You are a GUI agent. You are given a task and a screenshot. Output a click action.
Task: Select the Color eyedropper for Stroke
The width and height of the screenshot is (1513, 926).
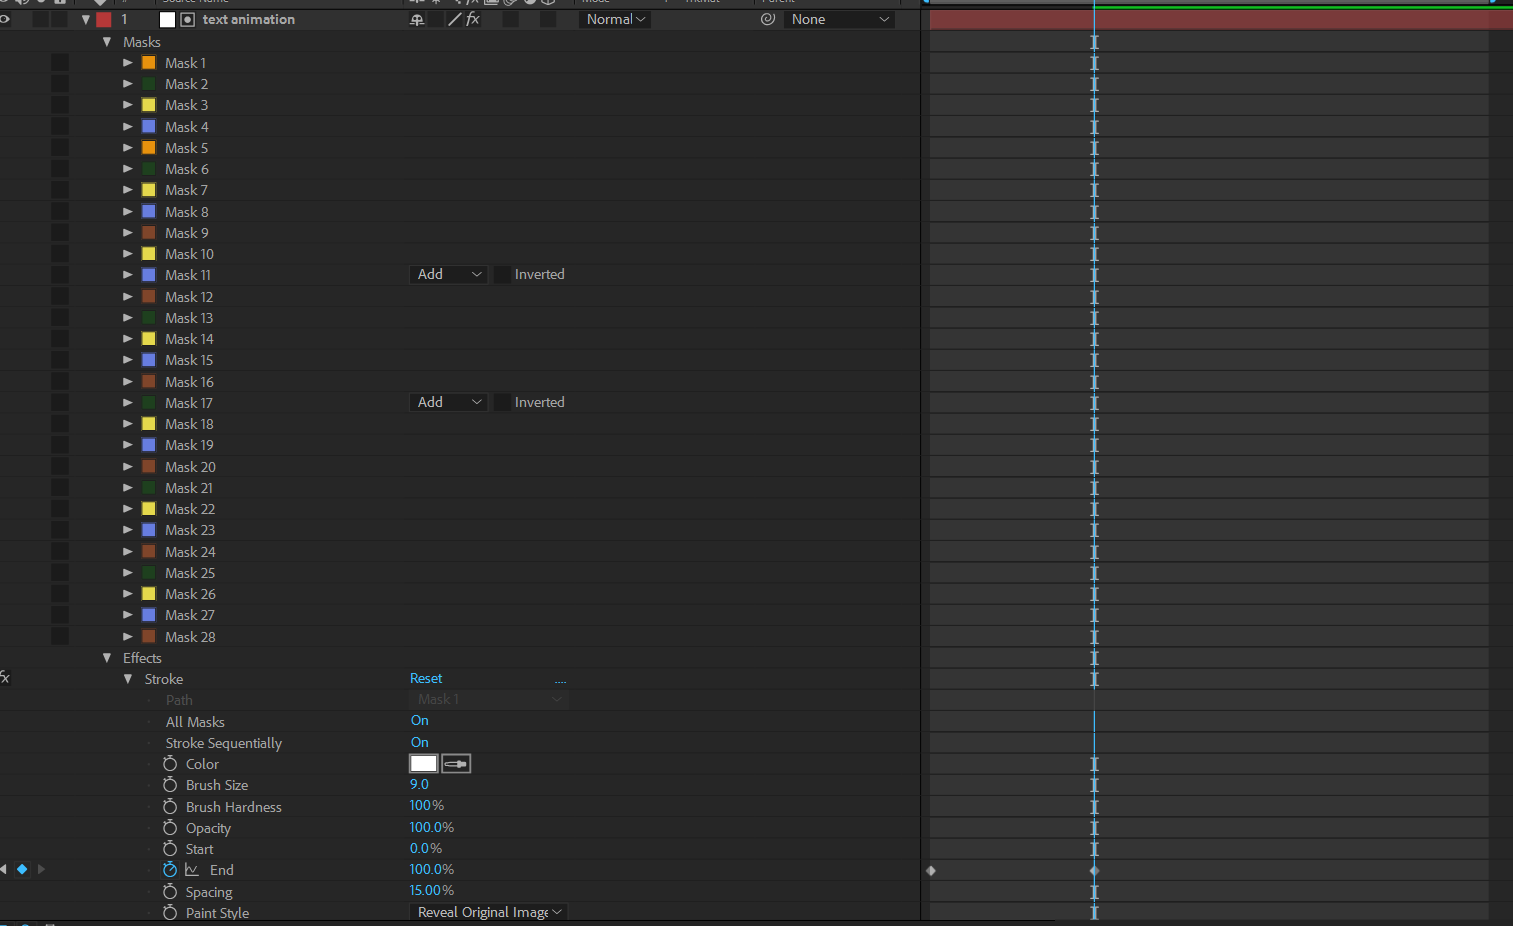click(x=456, y=764)
